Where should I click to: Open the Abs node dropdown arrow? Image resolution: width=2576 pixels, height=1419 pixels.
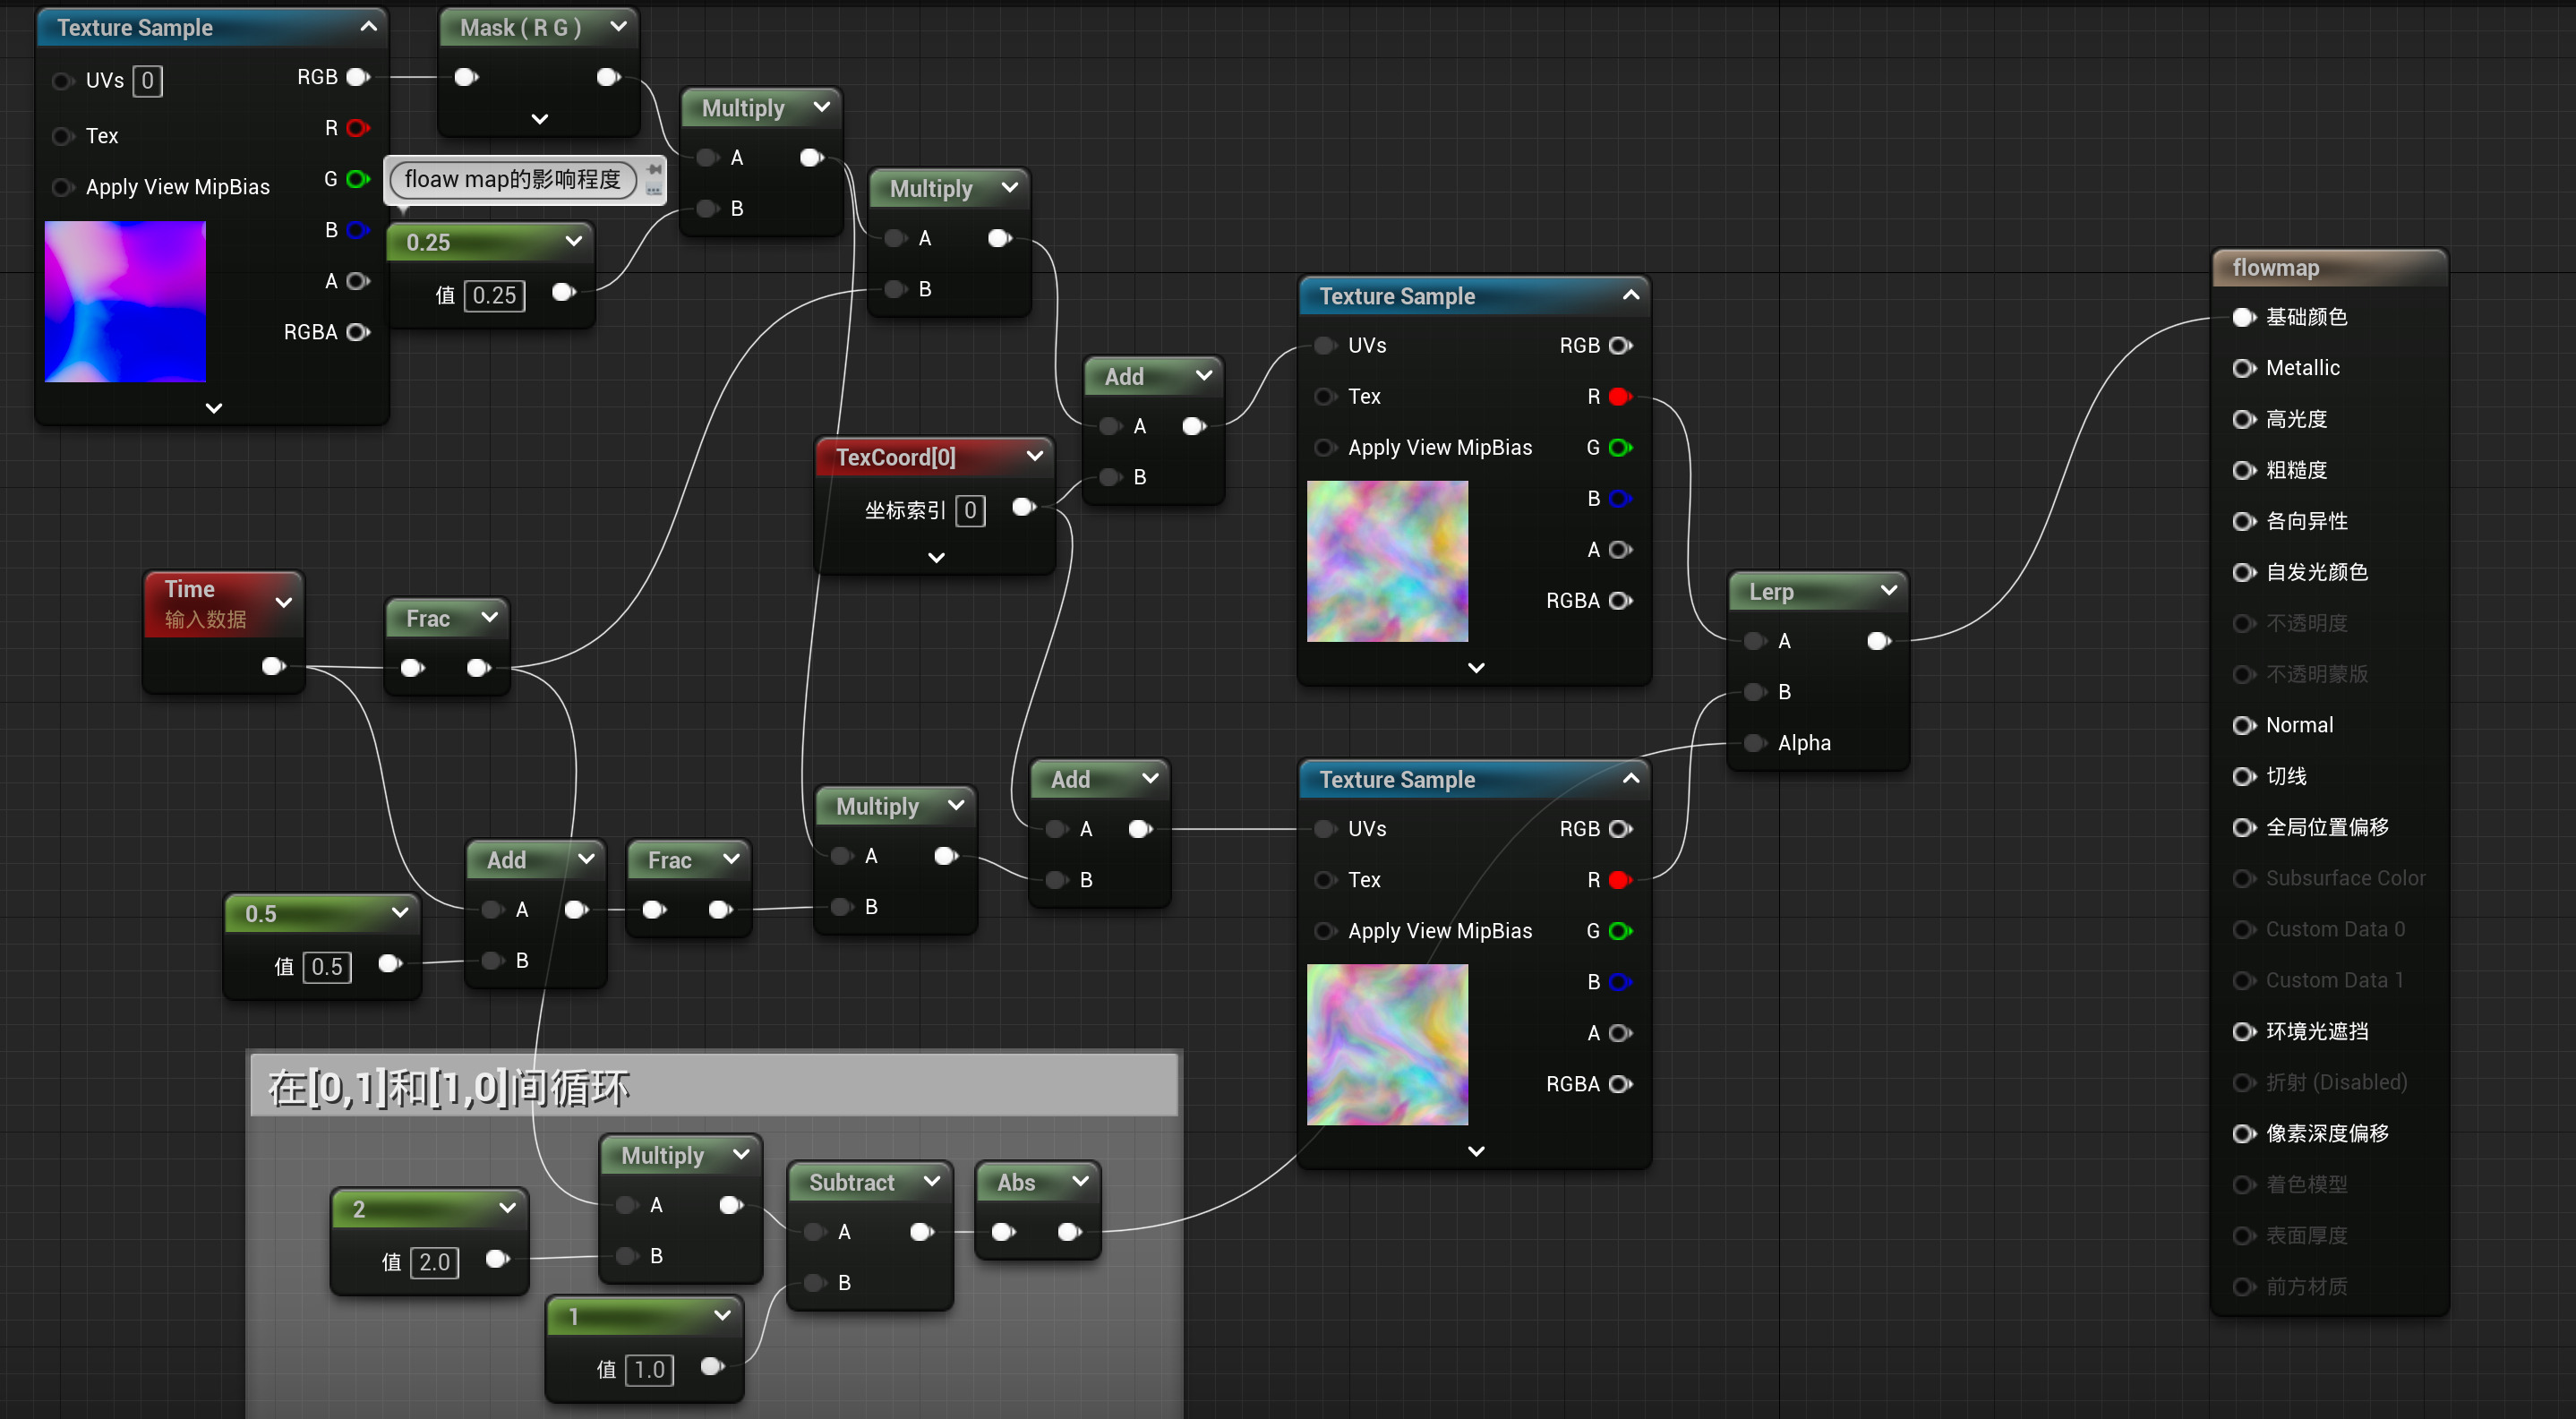(x=1080, y=1181)
